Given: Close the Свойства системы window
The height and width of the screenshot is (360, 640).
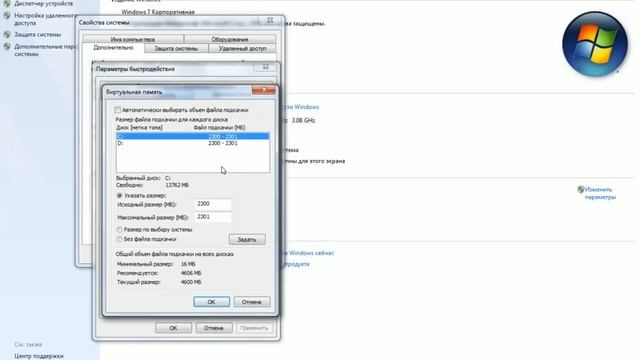Looking at the screenshot, I should (x=270, y=20).
